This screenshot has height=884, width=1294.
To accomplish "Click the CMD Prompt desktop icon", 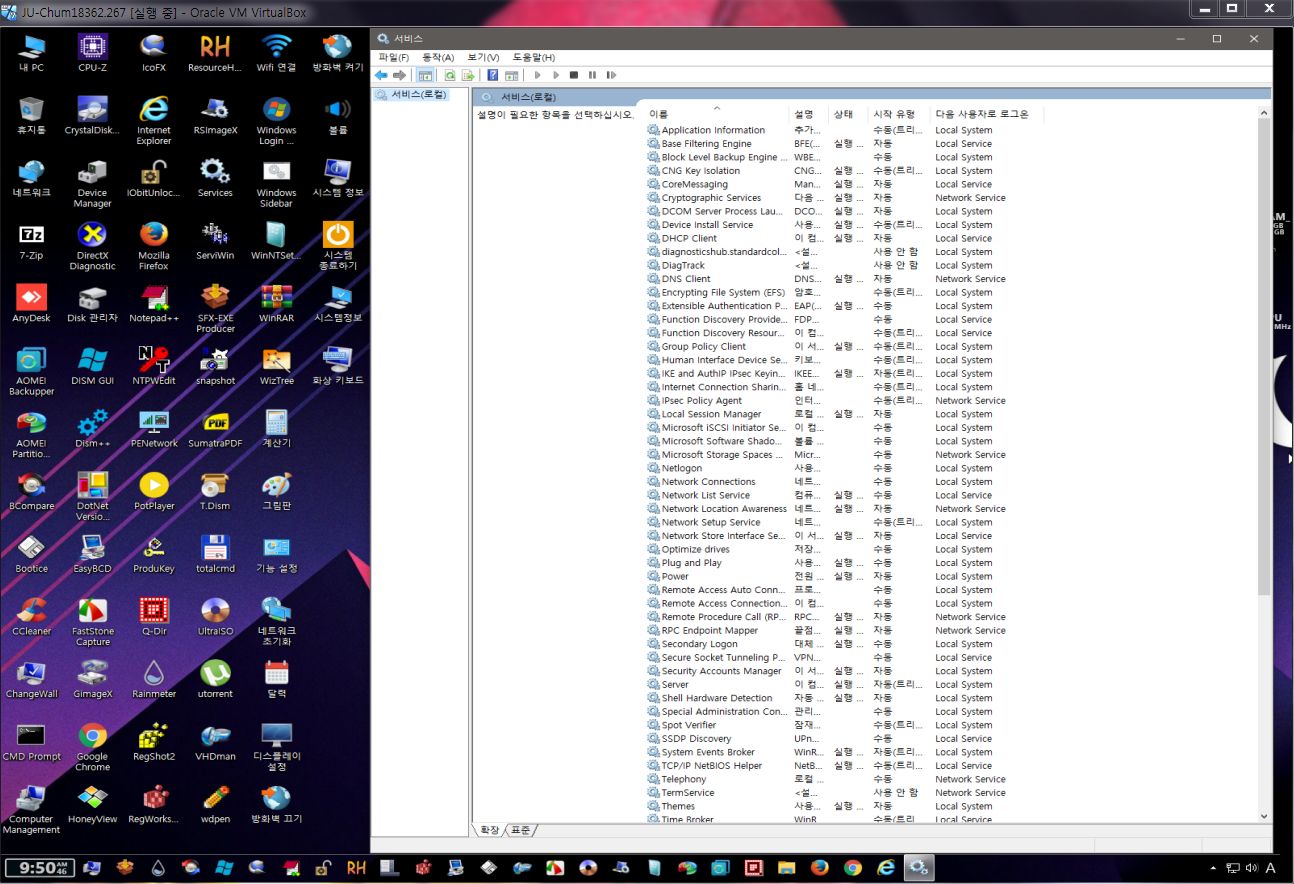I will [31, 742].
